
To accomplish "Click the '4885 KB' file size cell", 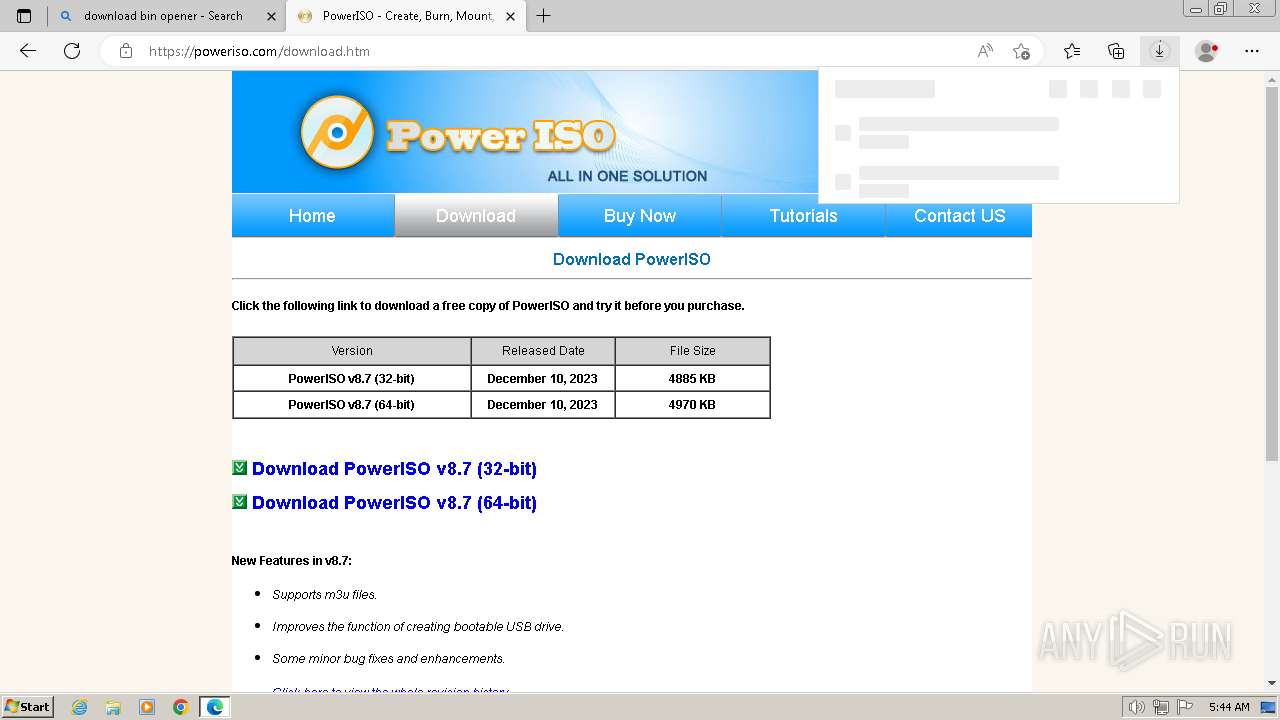I will tap(692, 378).
